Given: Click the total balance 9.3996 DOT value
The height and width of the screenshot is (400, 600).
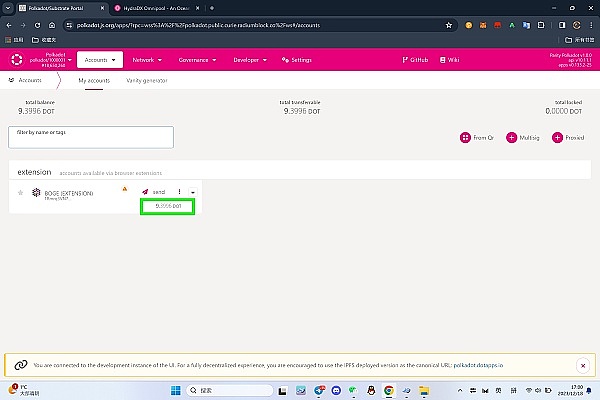Looking at the screenshot, I should (x=36, y=111).
